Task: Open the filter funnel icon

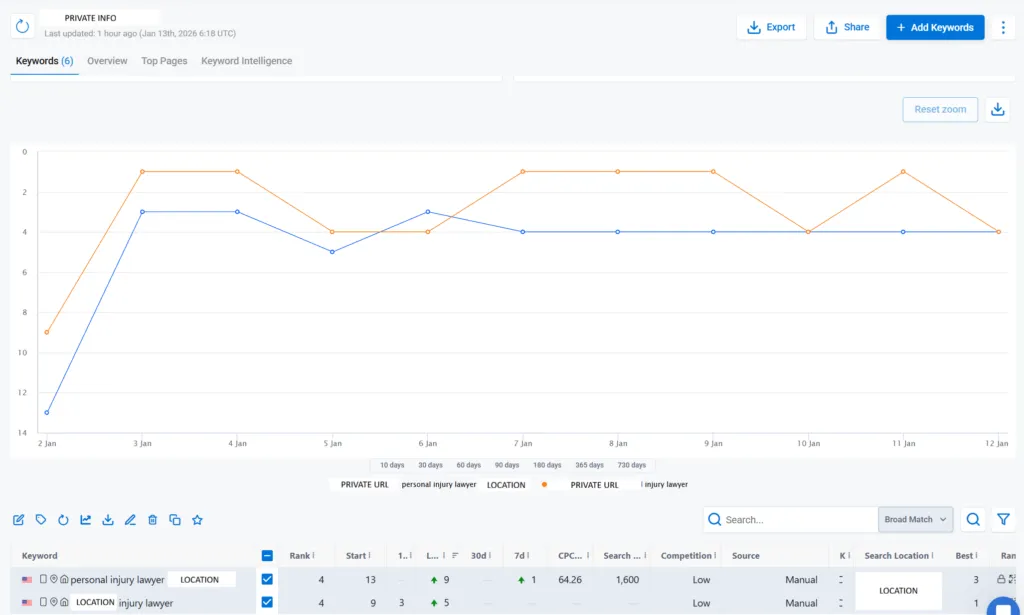Action: pos(1003,520)
